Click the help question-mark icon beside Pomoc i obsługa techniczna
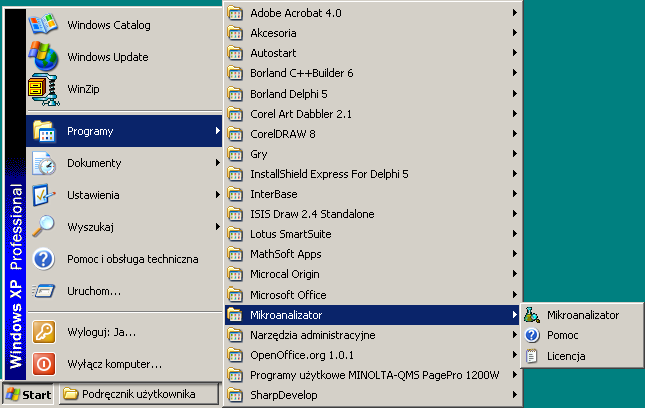The height and width of the screenshot is (408, 645). pyautogui.click(x=44, y=259)
